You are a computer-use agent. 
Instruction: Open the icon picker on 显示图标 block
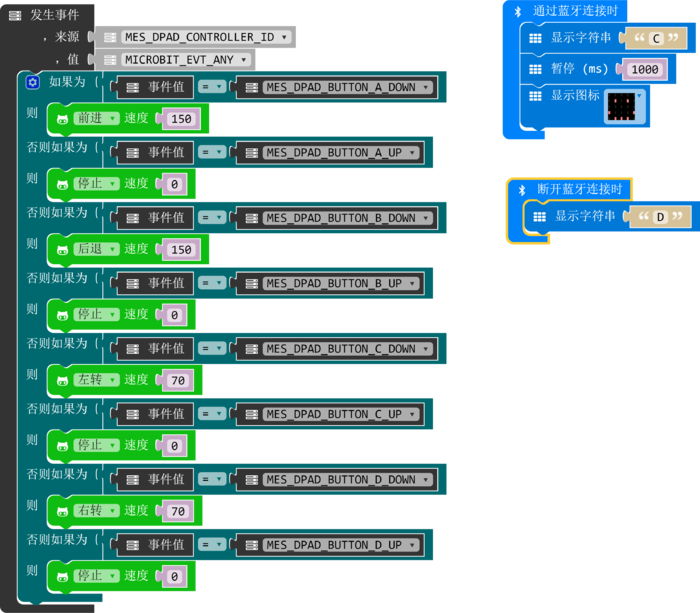[625, 107]
